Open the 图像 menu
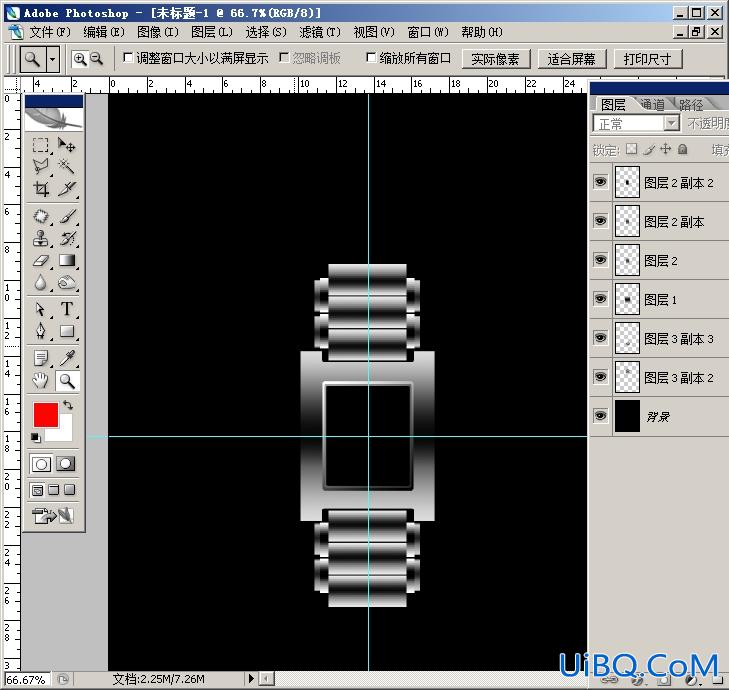 tap(158, 32)
